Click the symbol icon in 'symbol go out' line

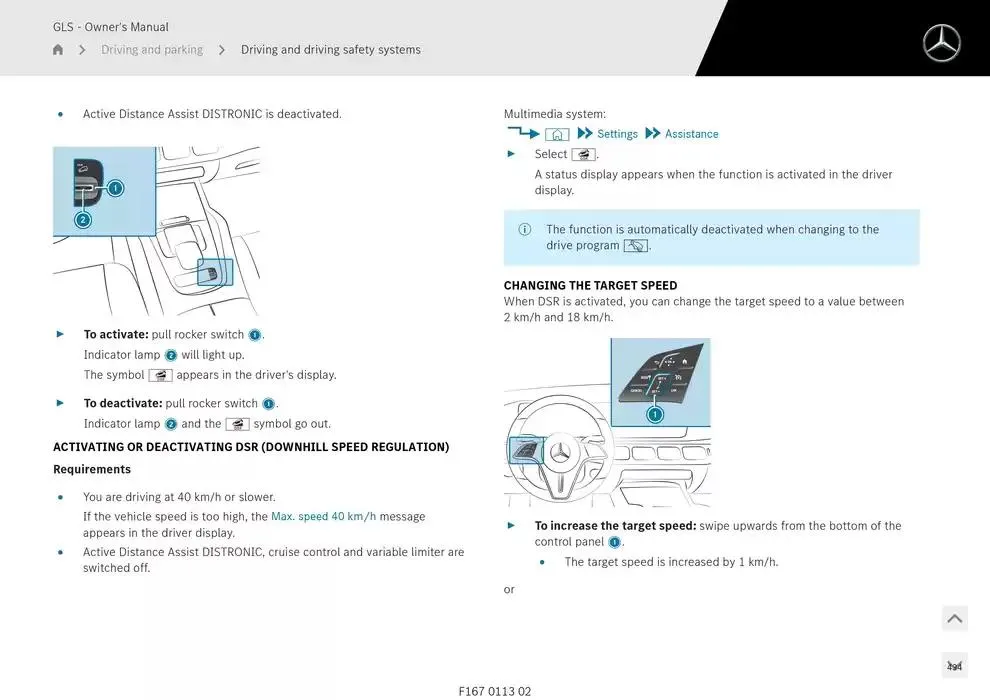[237, 424]
